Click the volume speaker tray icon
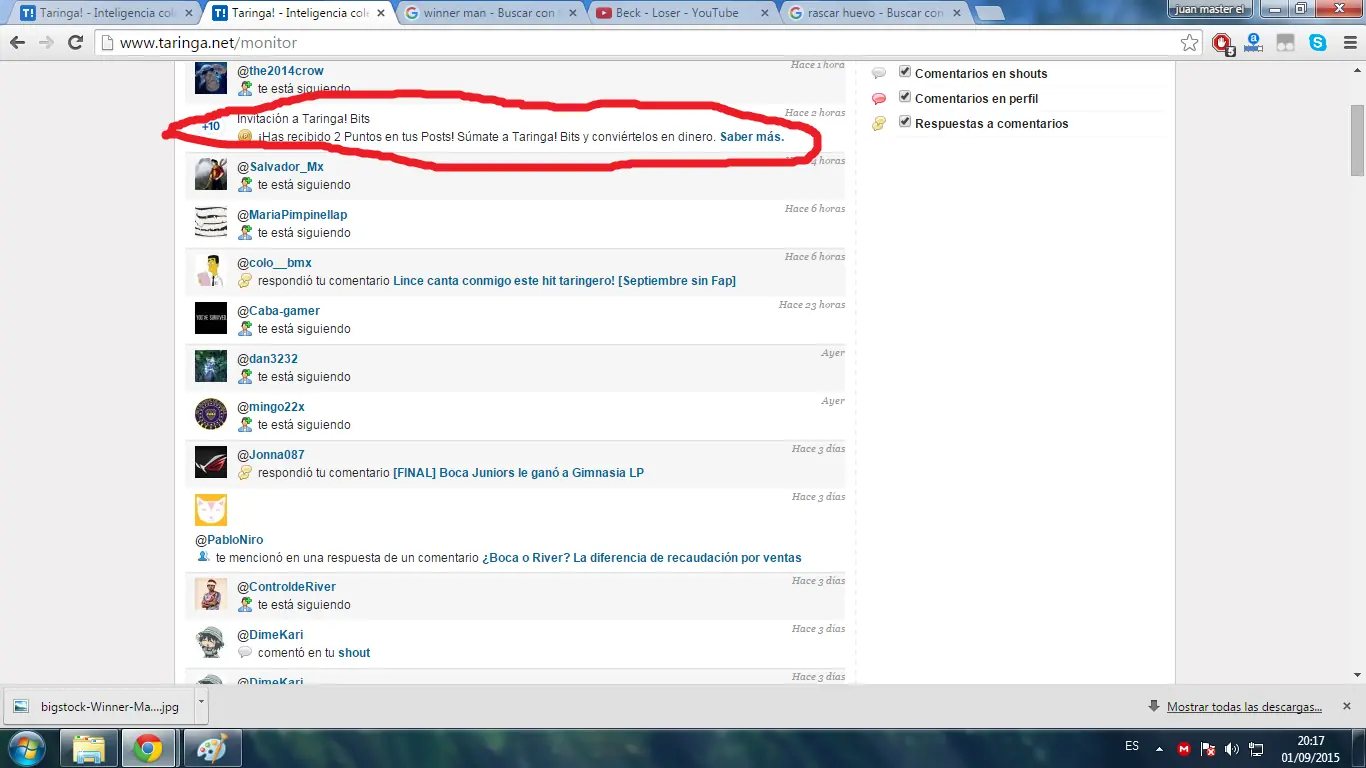1366x768 pixels. 1231,748
